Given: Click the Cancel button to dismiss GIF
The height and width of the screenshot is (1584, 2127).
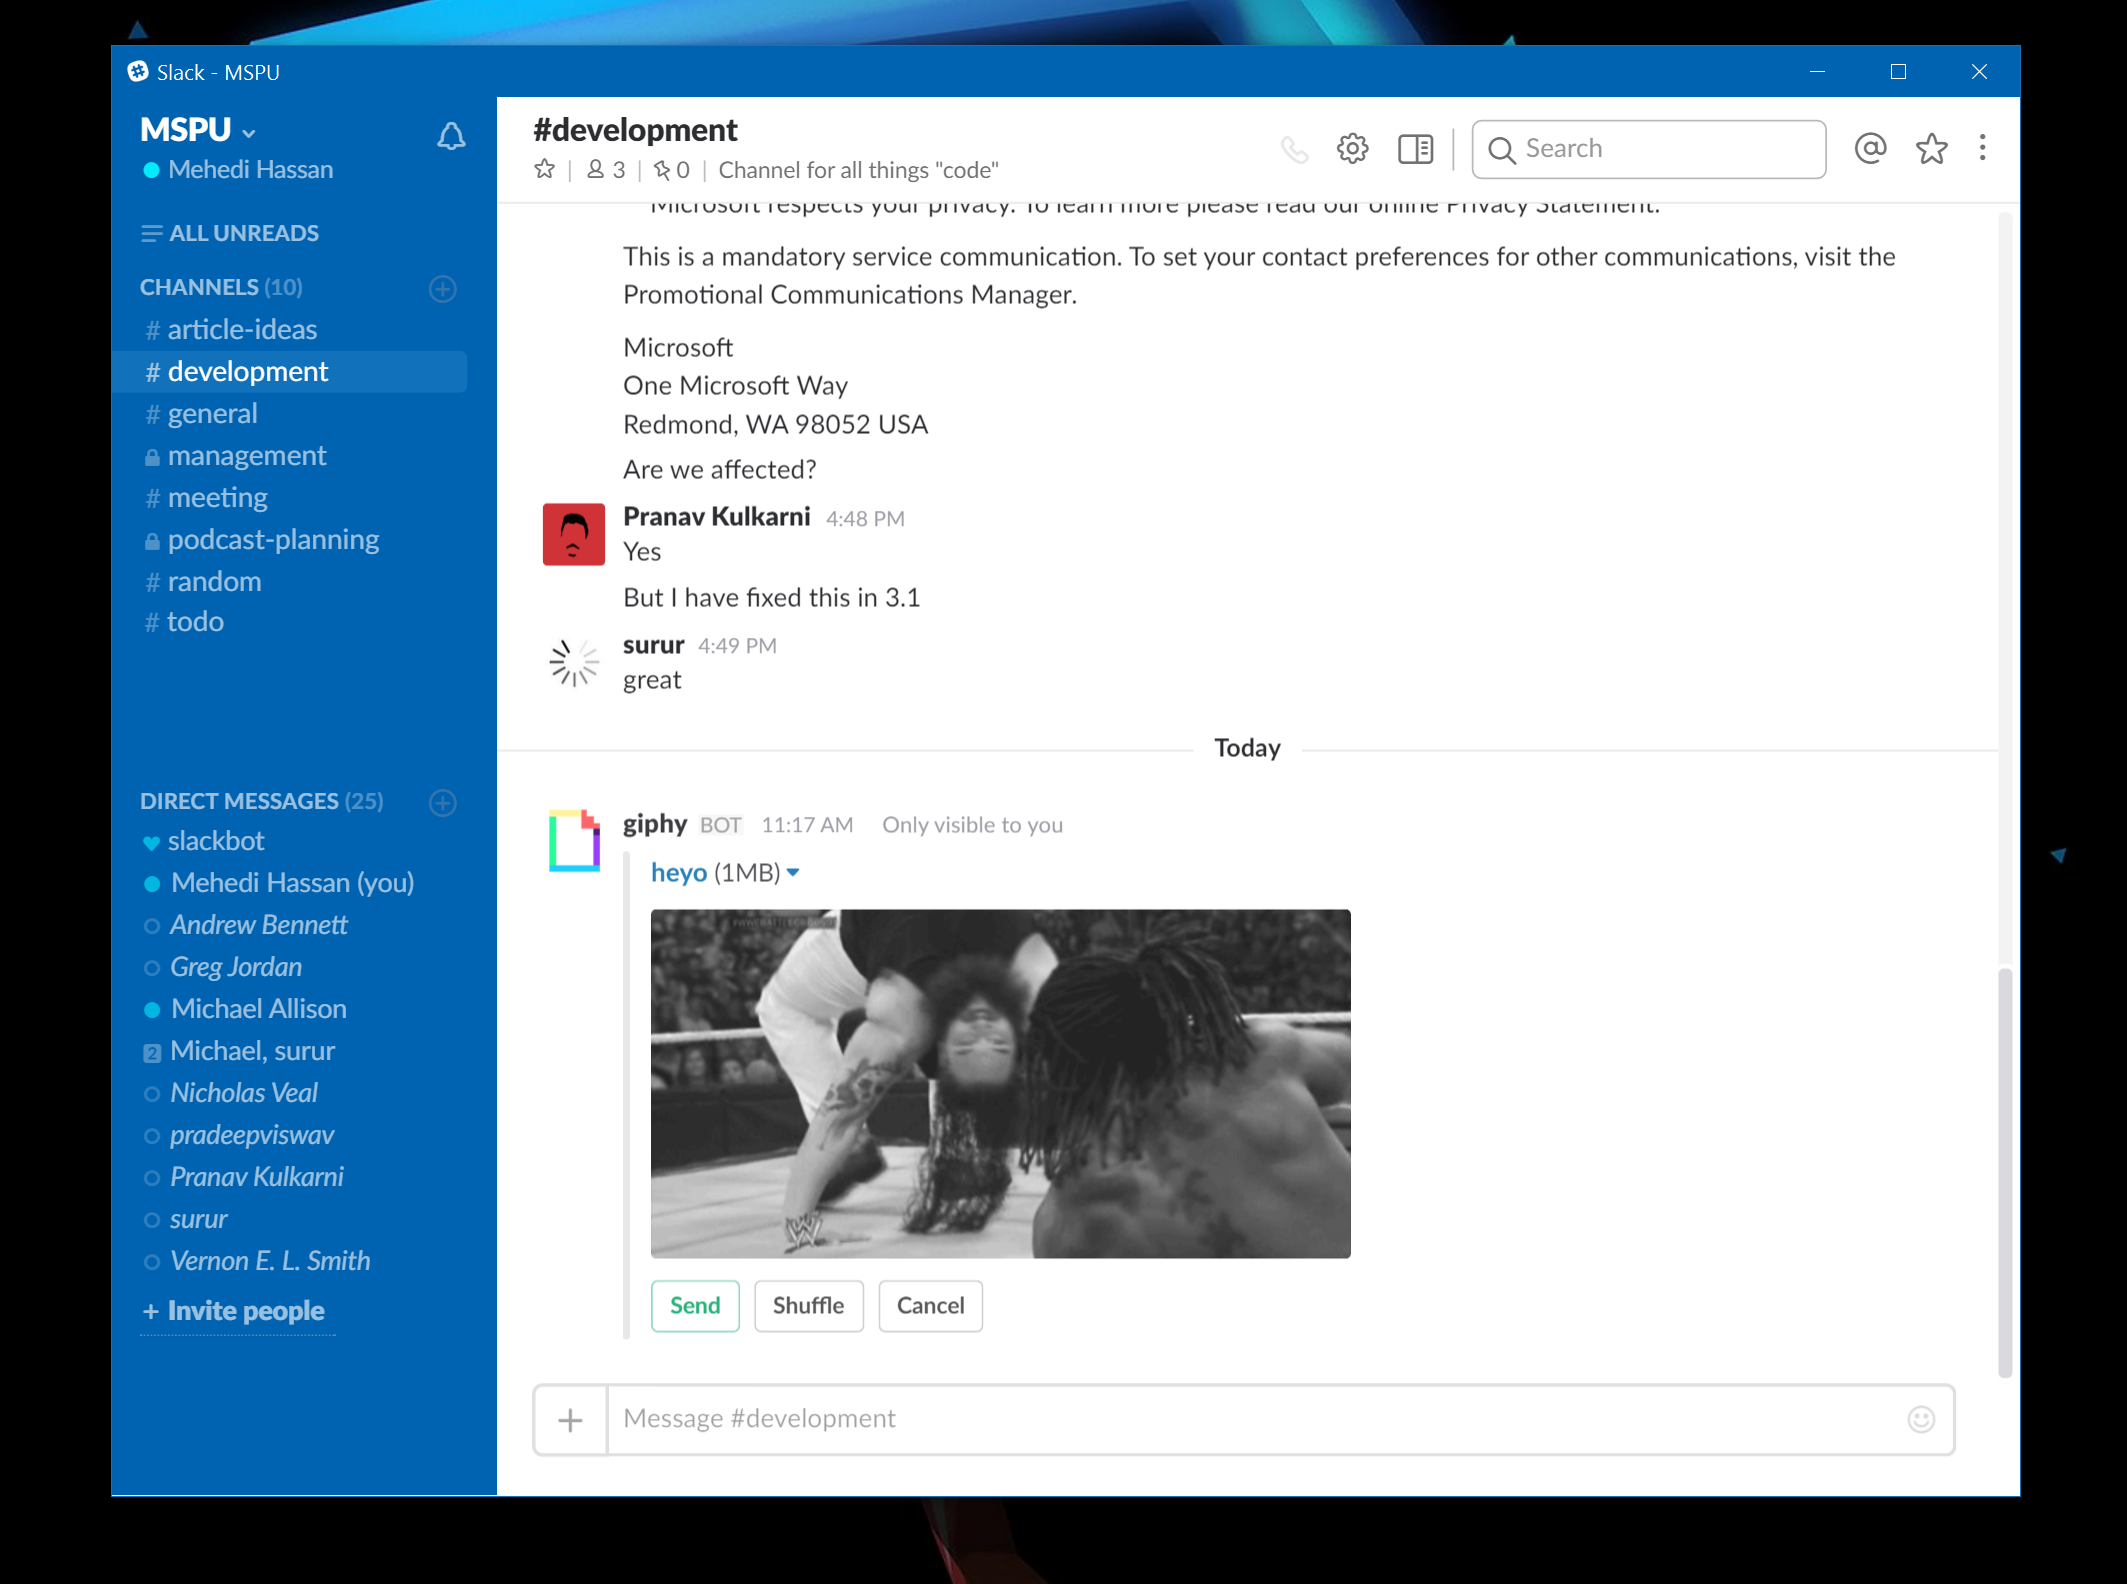Looking at the screenshot, I should pyautogui.click(x=930, y=1304).
